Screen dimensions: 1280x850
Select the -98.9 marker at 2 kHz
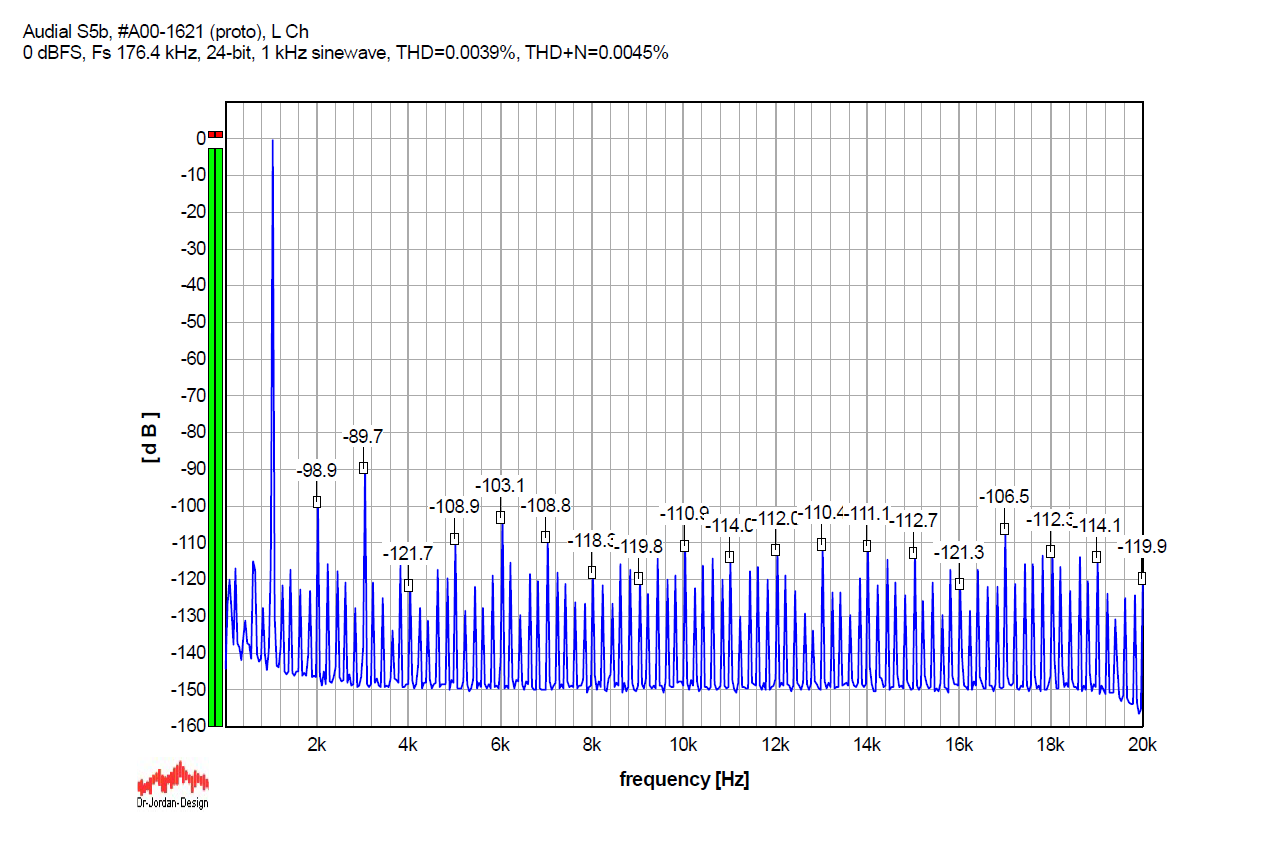click(317, 502)
